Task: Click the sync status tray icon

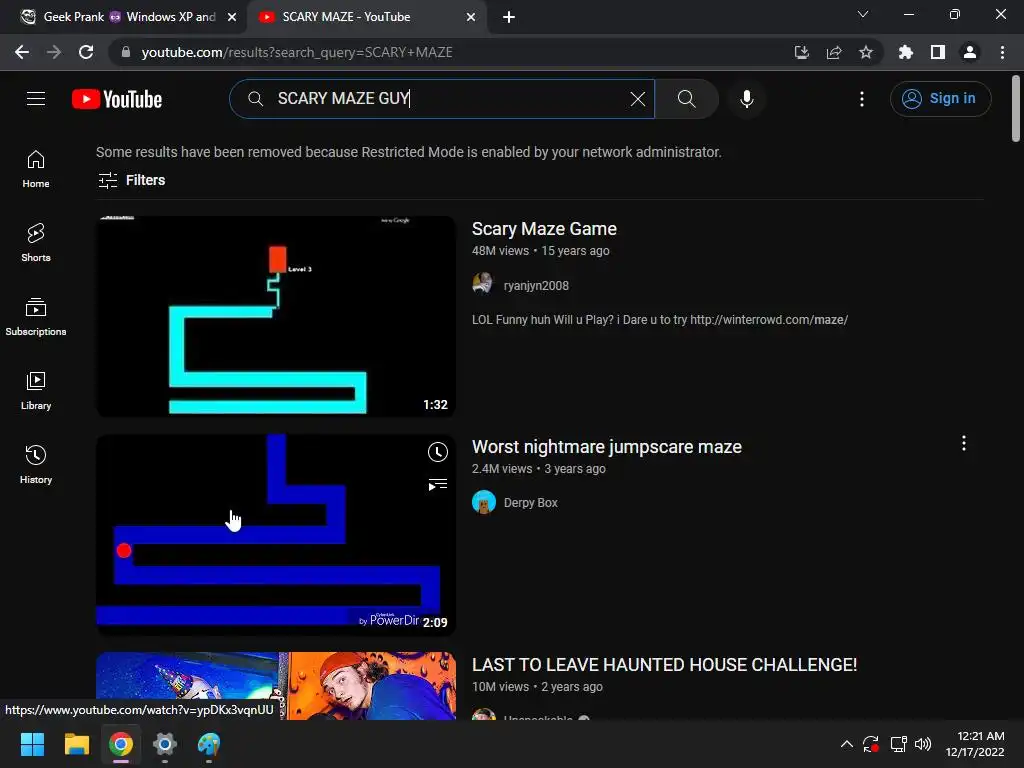Action: 871,744
